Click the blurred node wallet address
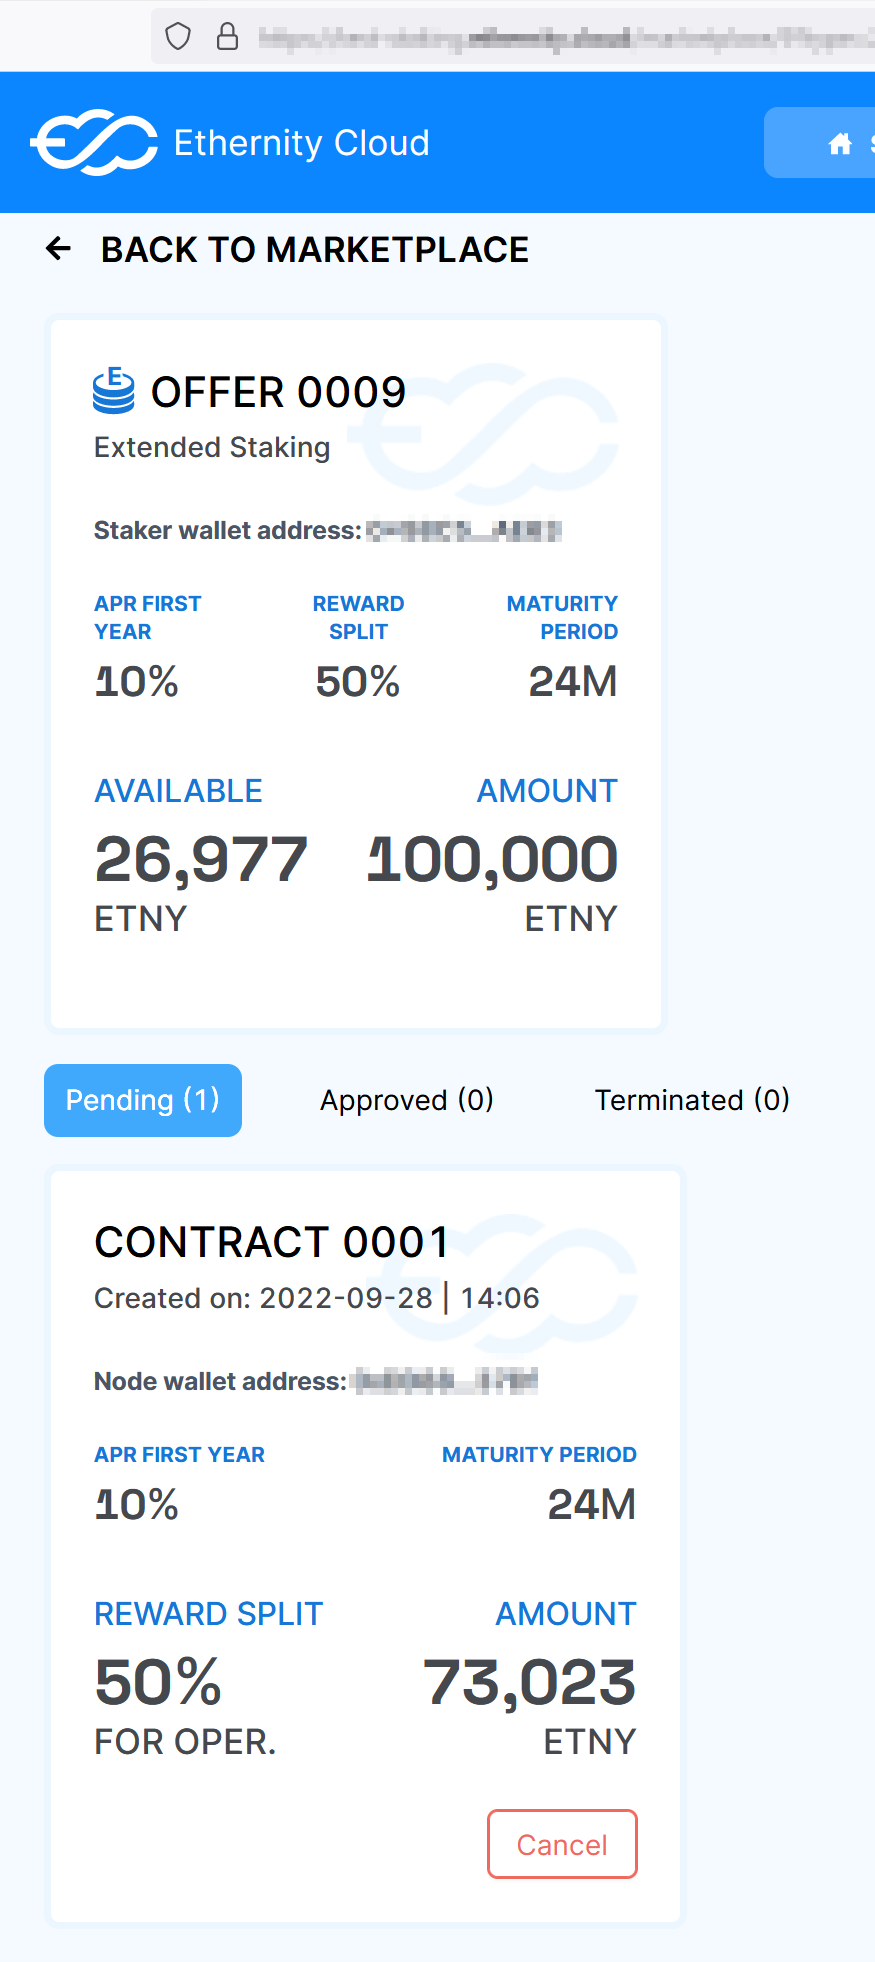 coord(446,1381)
